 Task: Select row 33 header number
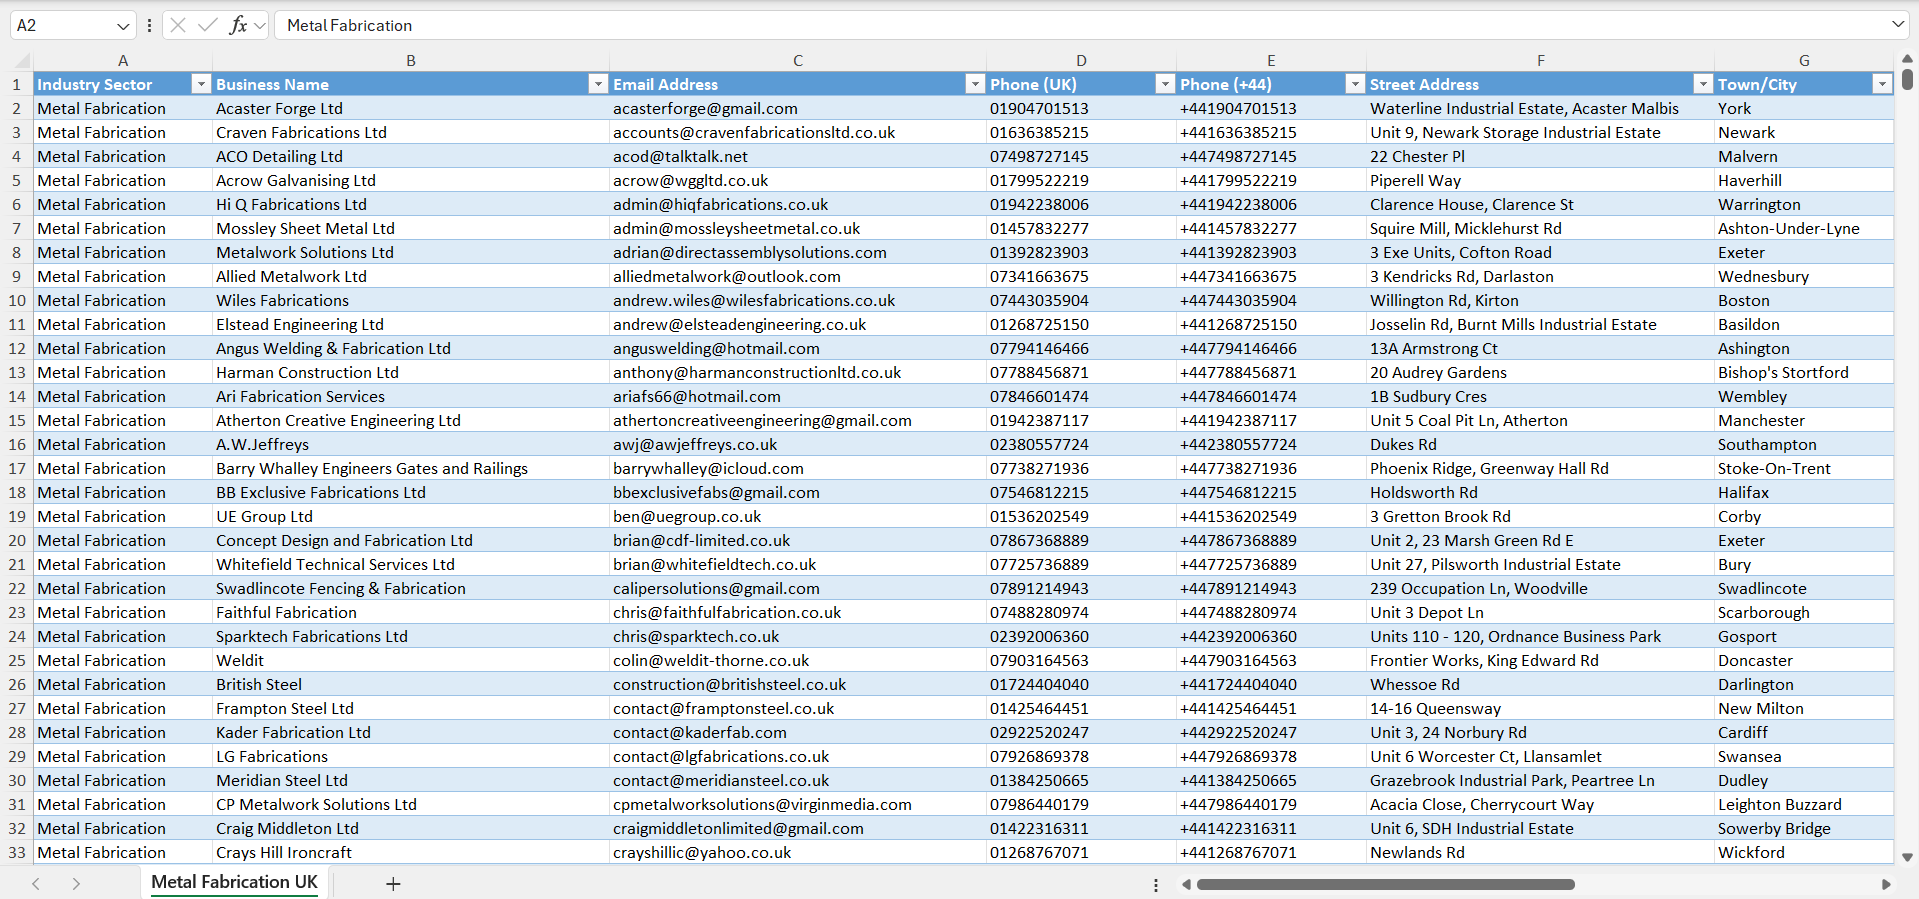[17, 852]
